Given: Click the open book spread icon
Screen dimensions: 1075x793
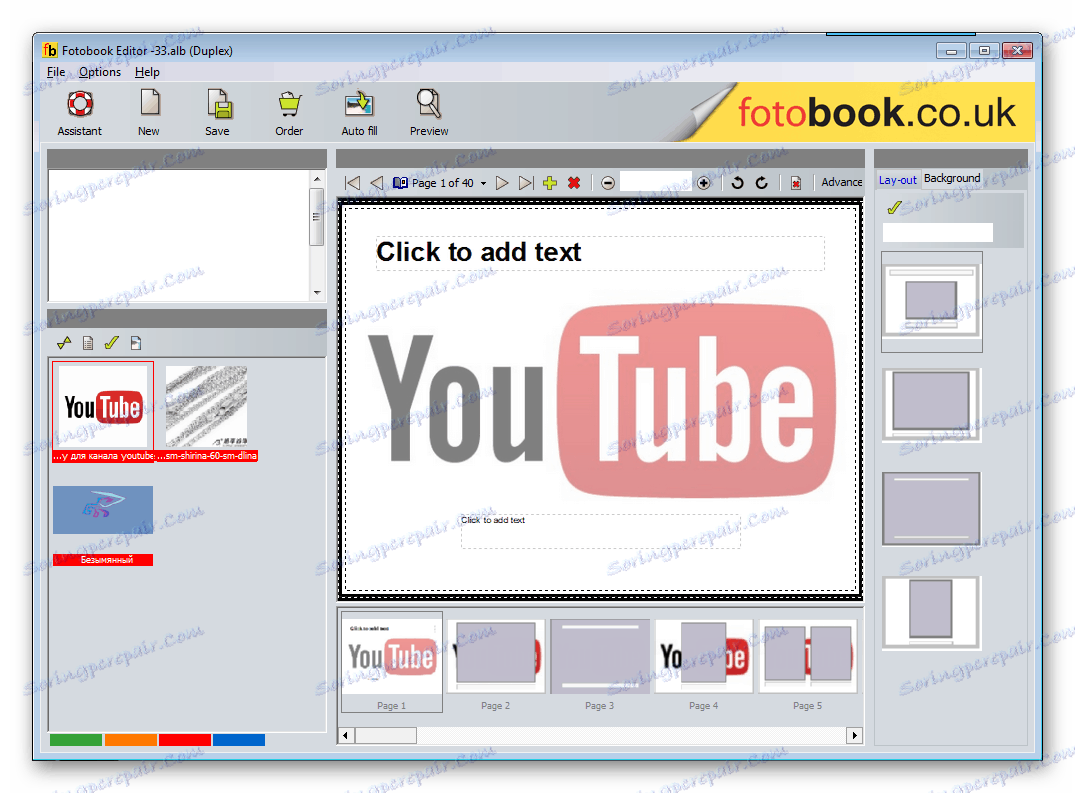Looking at the screenshot, I should click(400, 183).
